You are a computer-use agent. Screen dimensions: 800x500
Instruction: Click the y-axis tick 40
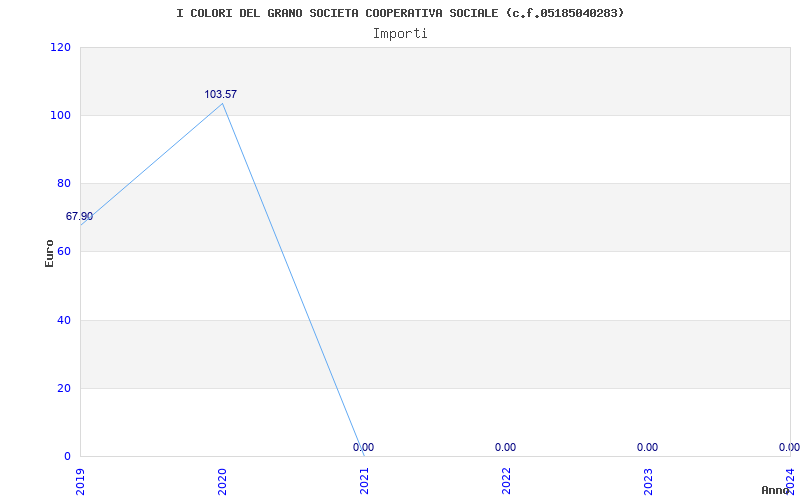tap(63, 320)
